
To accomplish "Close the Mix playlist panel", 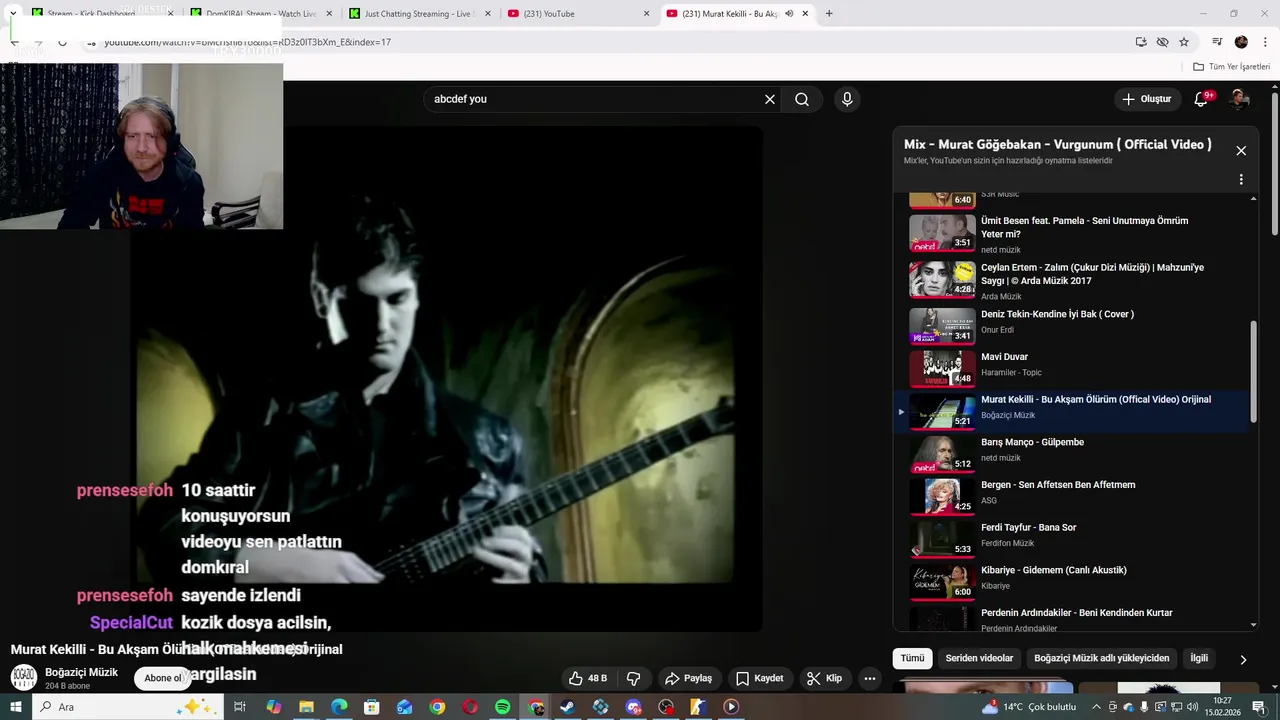I will [1241, 151].
